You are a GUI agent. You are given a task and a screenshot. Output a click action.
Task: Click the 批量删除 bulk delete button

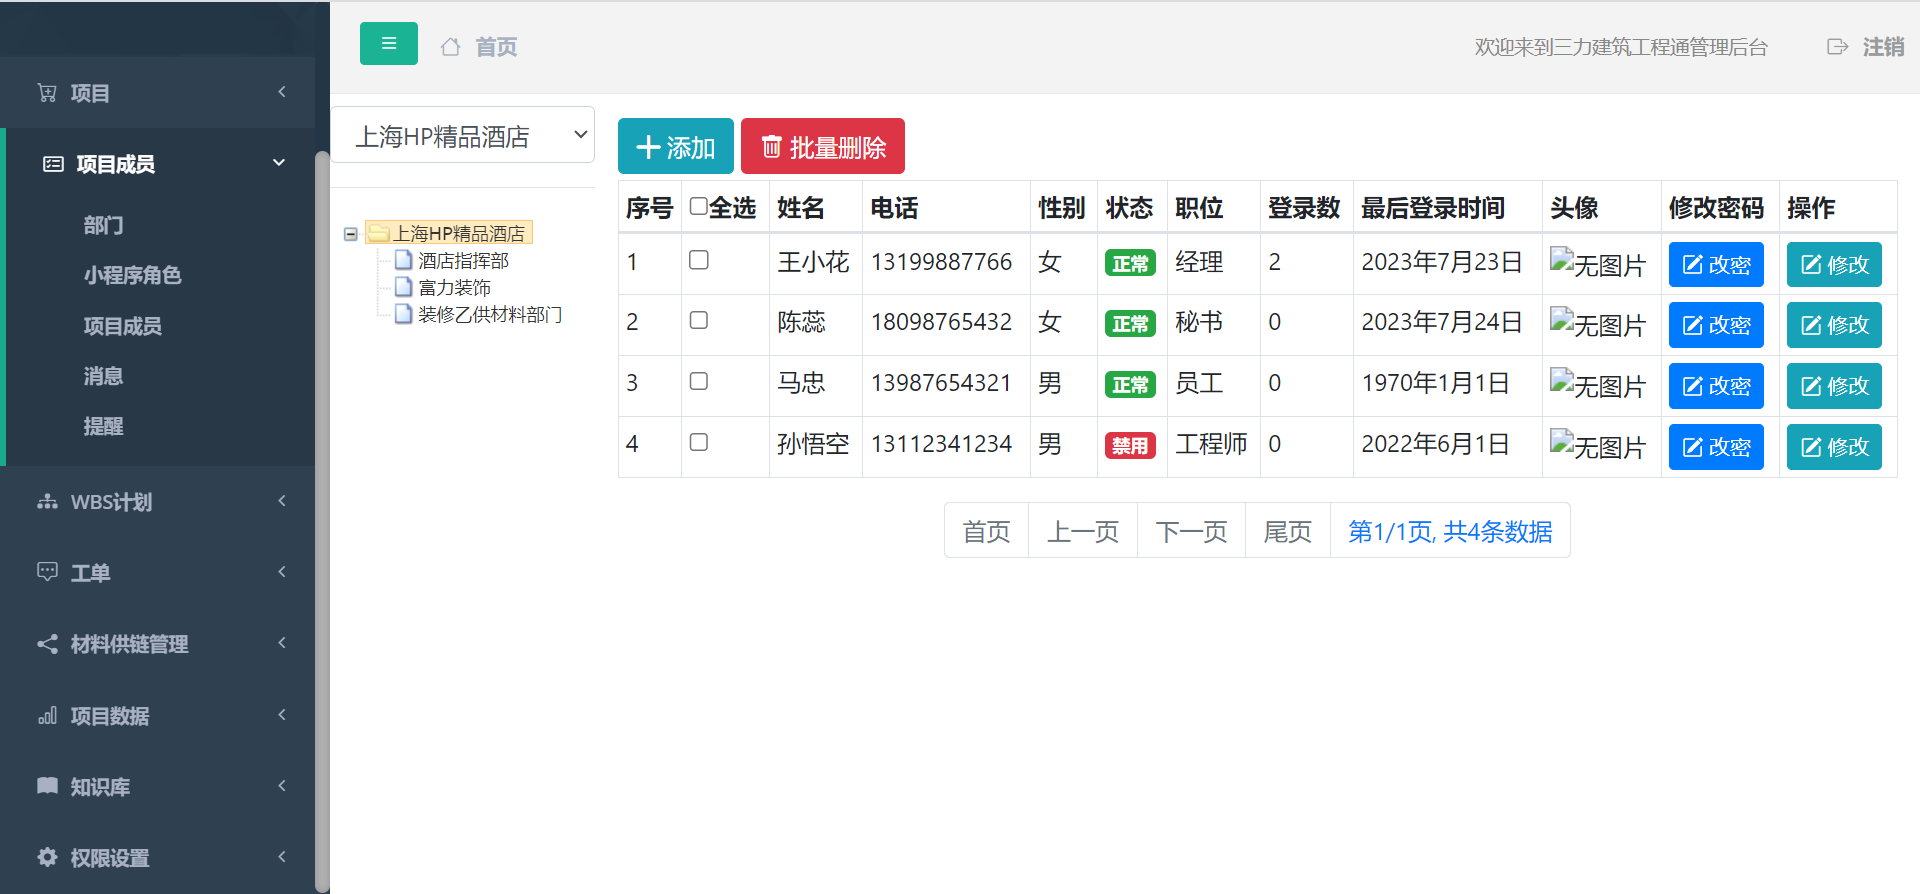(823, 146)
